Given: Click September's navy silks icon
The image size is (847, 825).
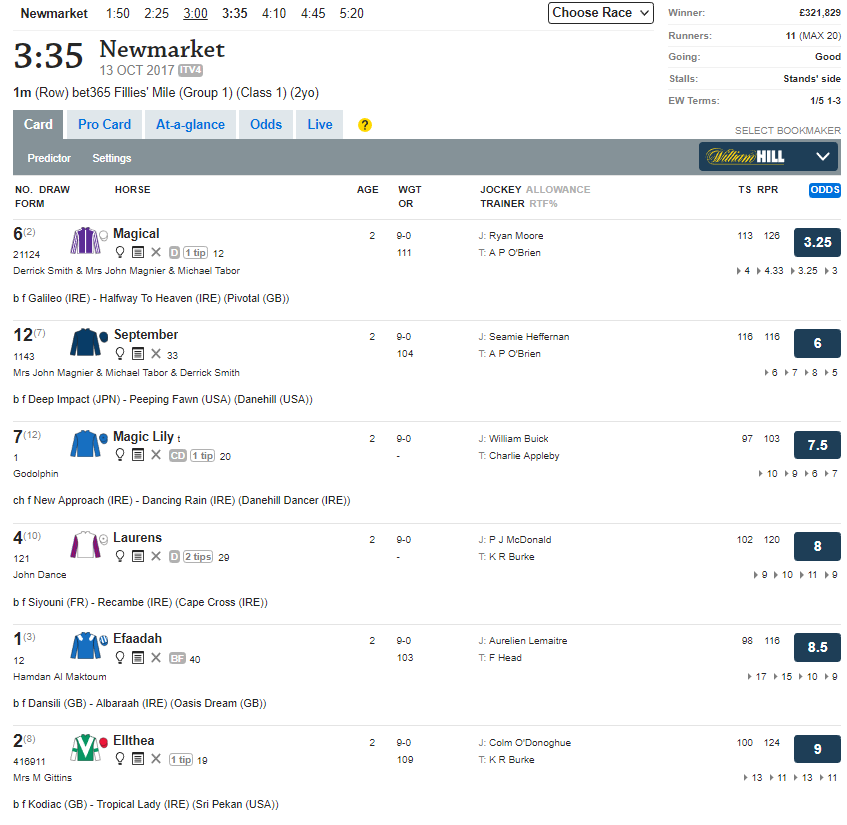Looking at the screenshot, I should click(x=85, y=342).
